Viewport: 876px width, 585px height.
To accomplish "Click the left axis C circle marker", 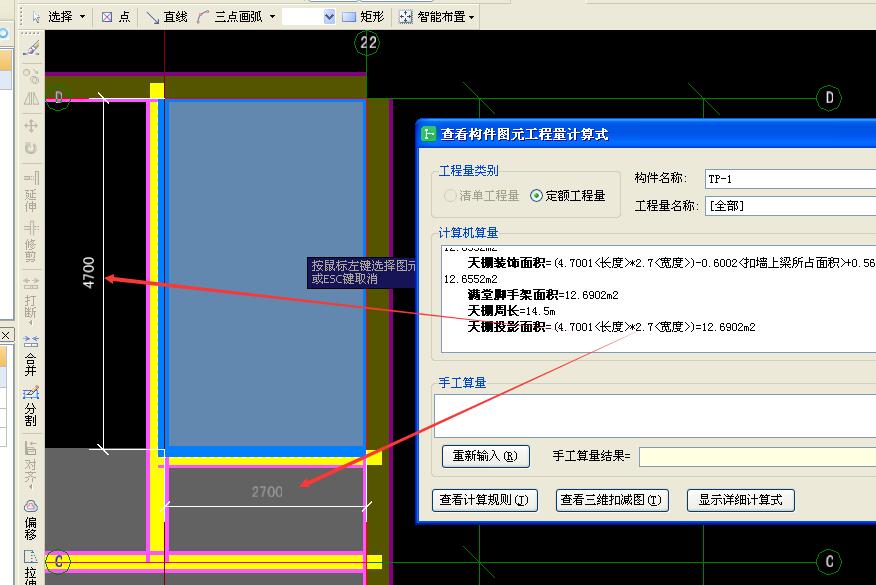I will (x=58, y=562).
